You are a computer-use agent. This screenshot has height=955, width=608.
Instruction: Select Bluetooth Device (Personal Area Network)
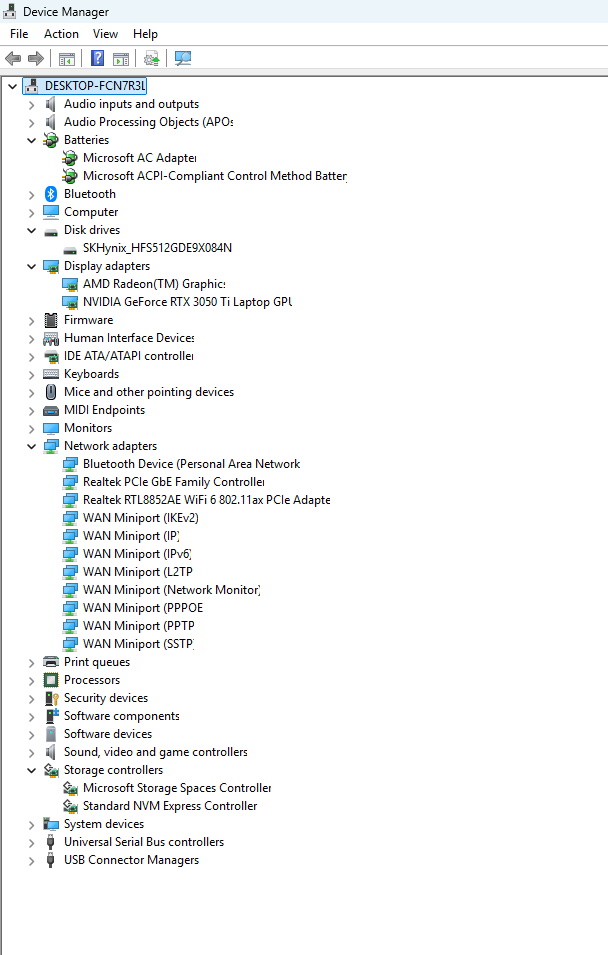pos(192,464)
